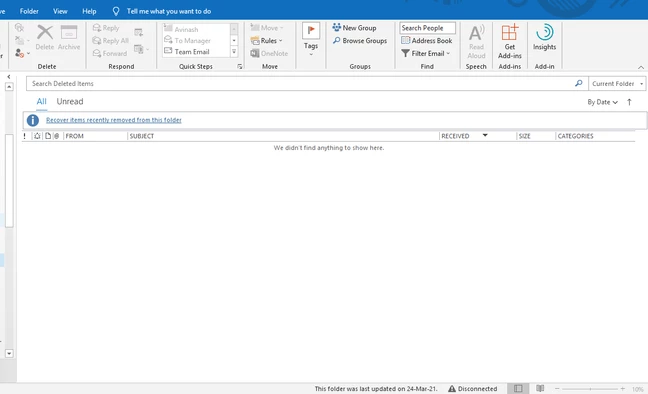Open Insights add-in
This screenshot has height=394, width=648.
tap(544, 37)
